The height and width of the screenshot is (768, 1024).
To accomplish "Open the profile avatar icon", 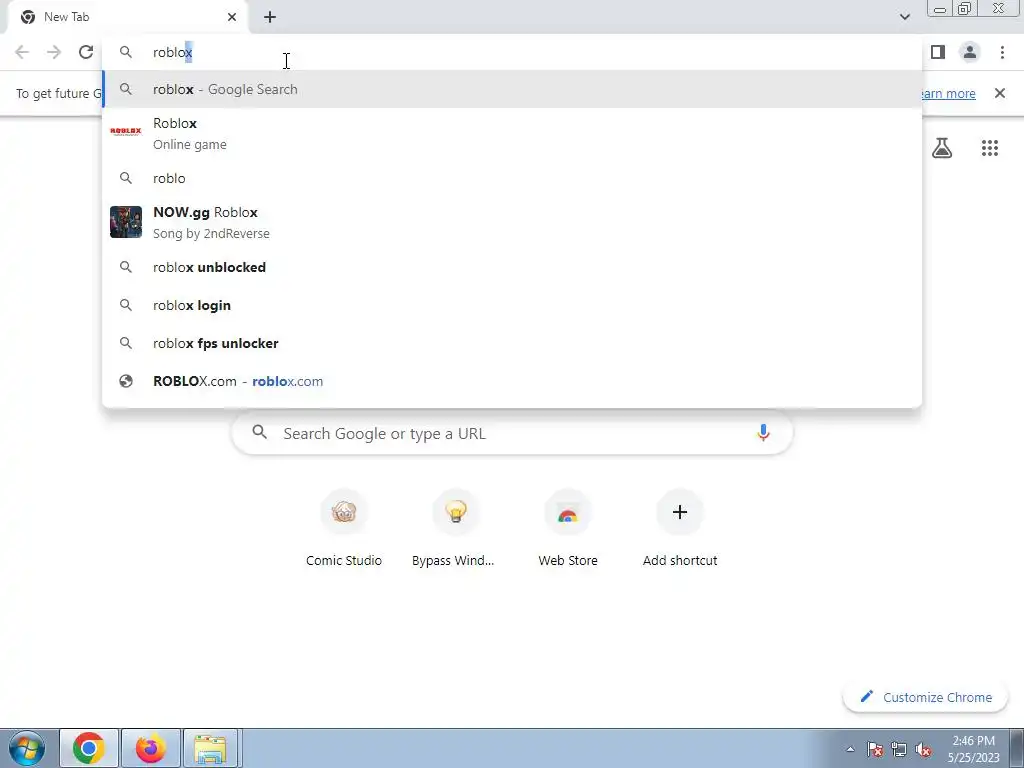I will point(970,52).
